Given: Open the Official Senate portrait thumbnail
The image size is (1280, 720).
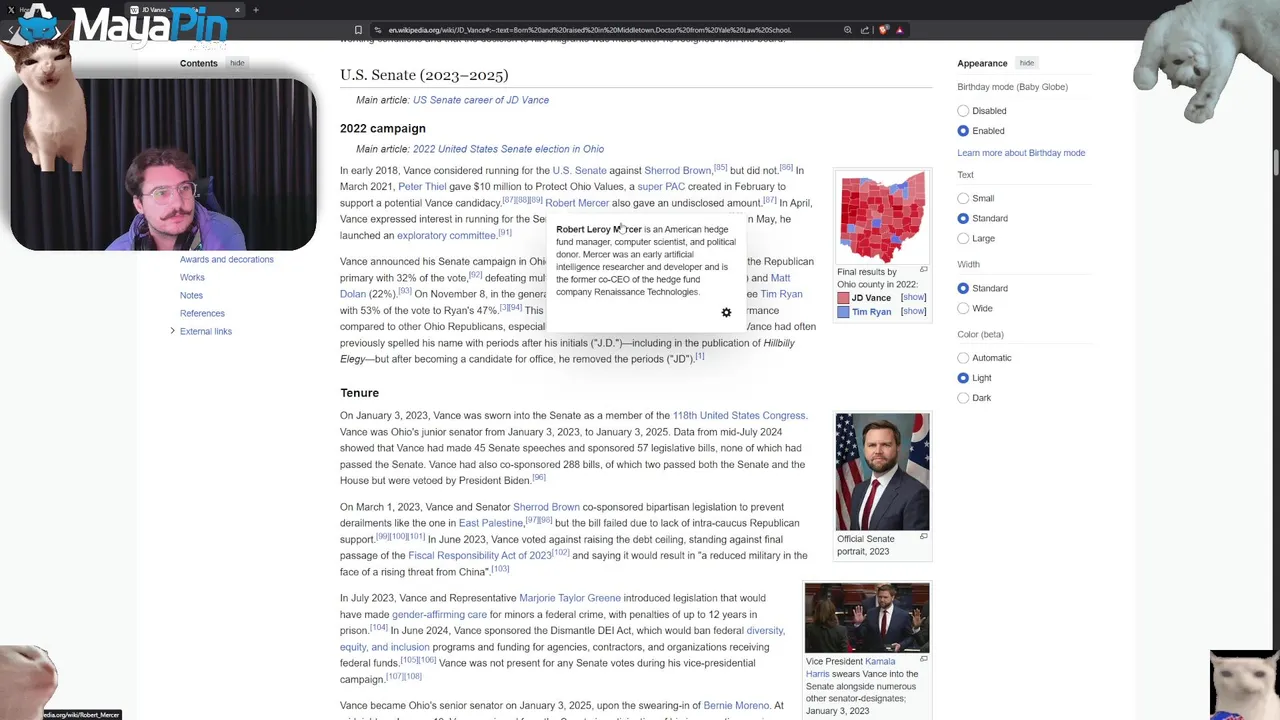Looking at the screenshot, I should (882, 472).
